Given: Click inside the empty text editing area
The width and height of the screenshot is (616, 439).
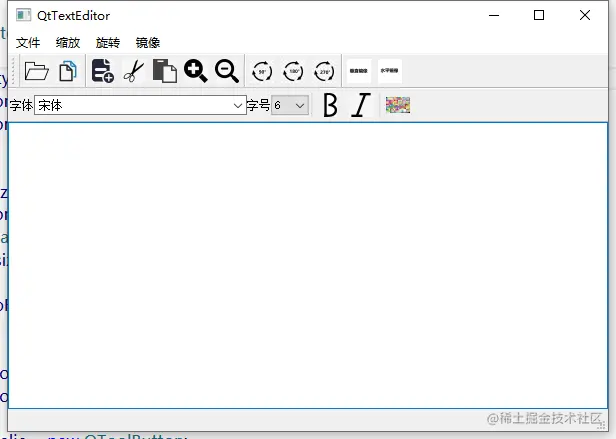Looking at the screenshot, I should [308, 265].
